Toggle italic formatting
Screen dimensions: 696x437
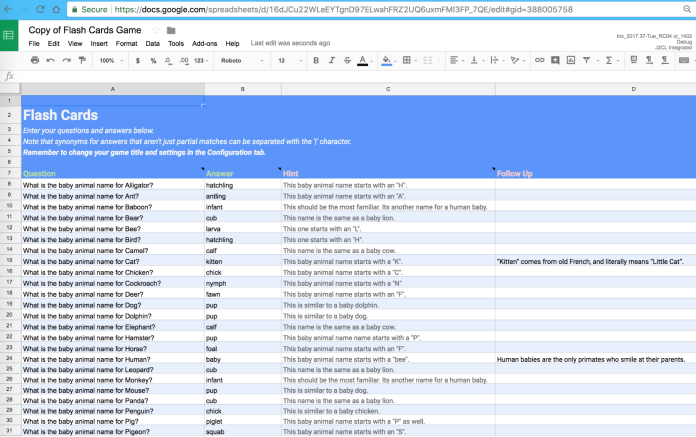[x=331, y=60]
